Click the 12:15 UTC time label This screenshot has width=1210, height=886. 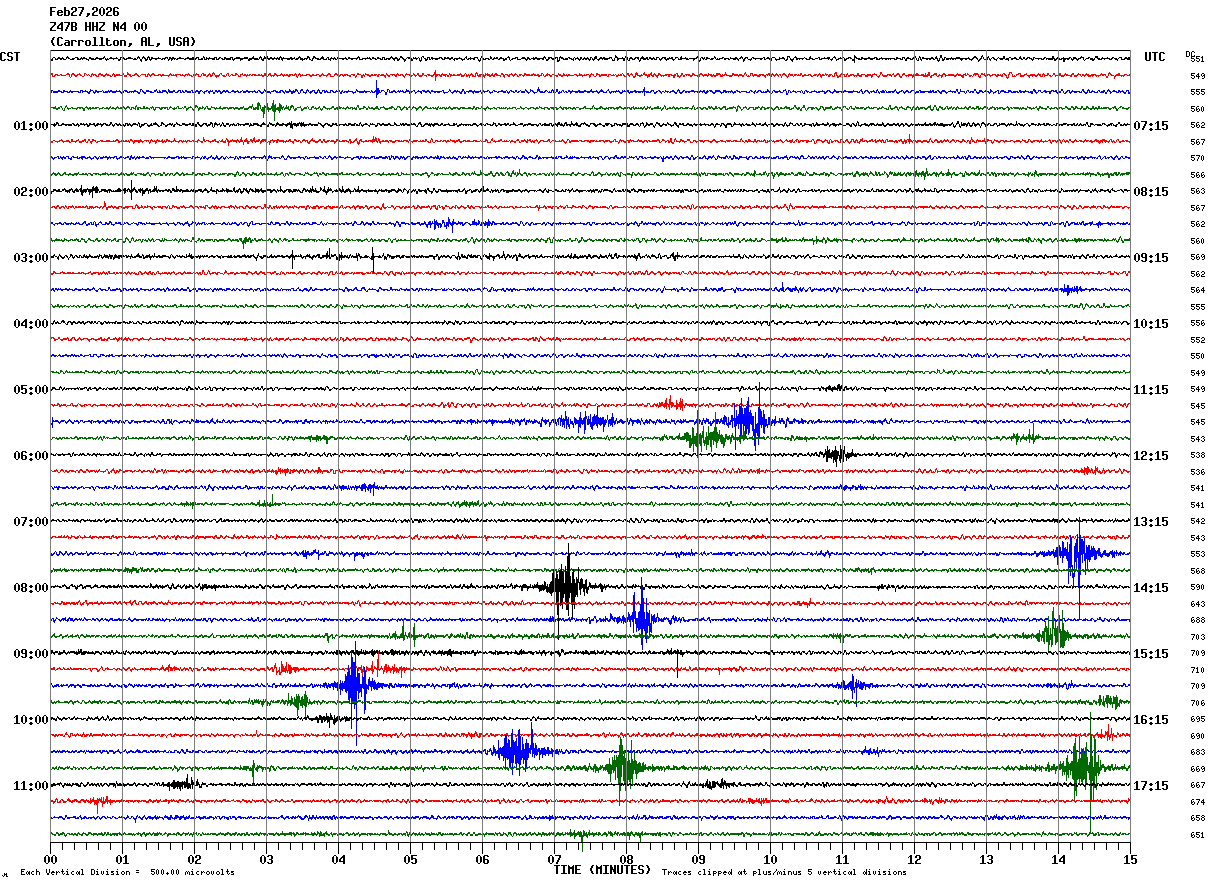tap(1151, 456)
